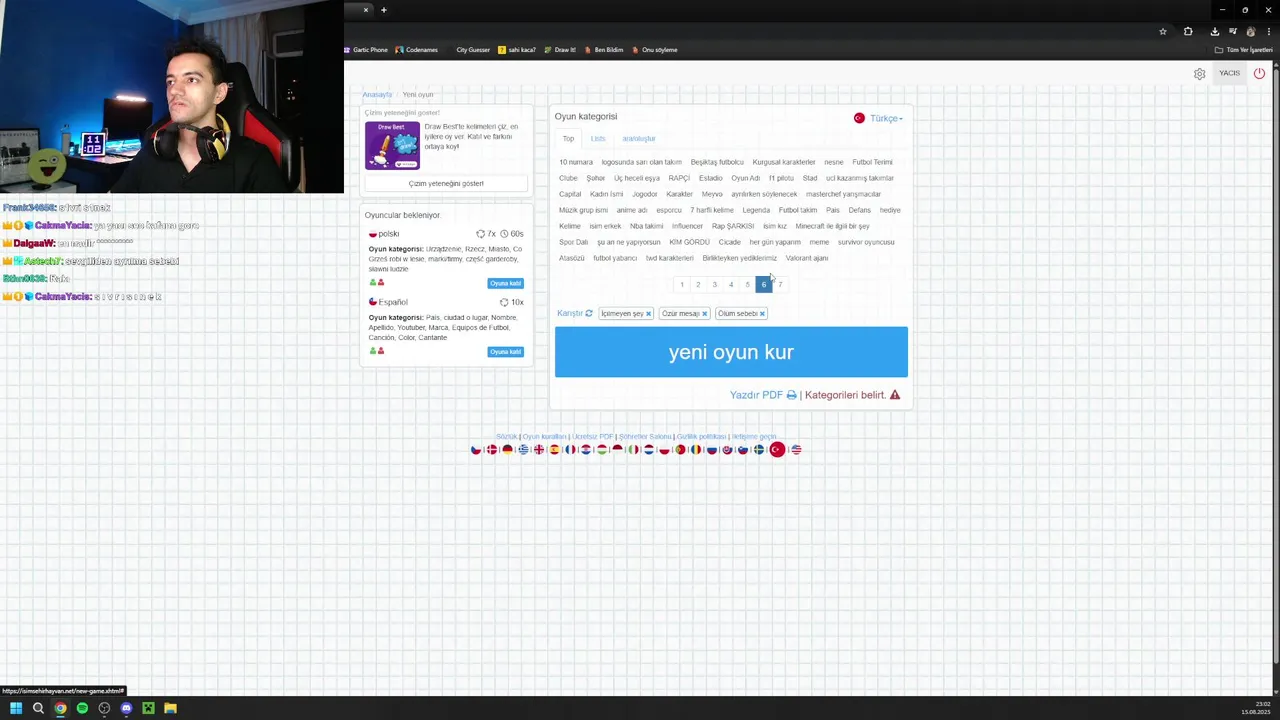Join the polski game with Oyuna katıl
The height and width of the screenshot is (720, 1280).
(x=505, y=284)
